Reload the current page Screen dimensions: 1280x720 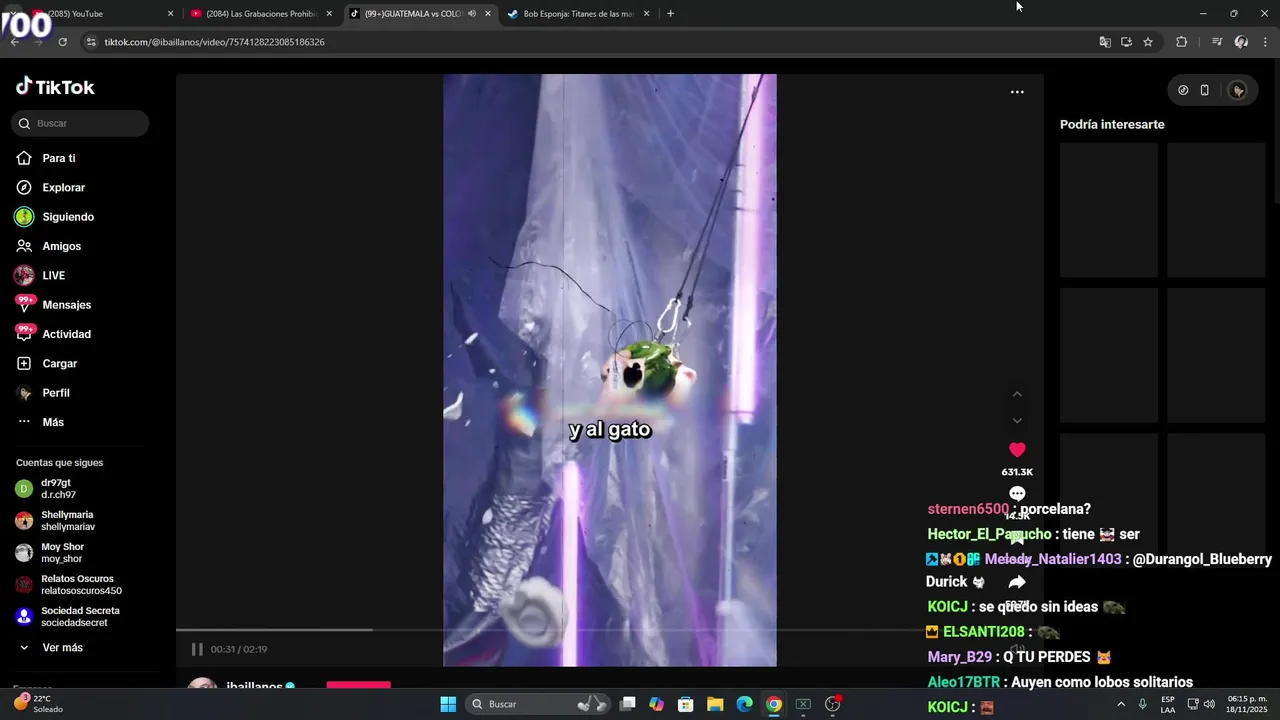pyautogui.click(x=62, y=42)
